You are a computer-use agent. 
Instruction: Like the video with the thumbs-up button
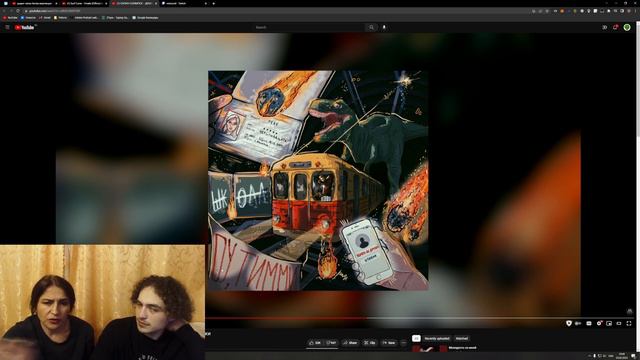coord(315,343)
